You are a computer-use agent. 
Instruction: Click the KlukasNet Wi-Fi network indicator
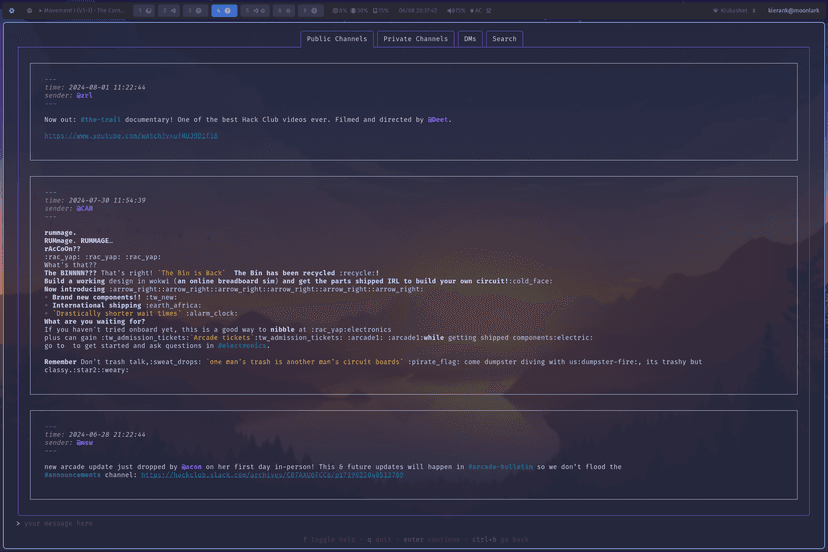730,11
